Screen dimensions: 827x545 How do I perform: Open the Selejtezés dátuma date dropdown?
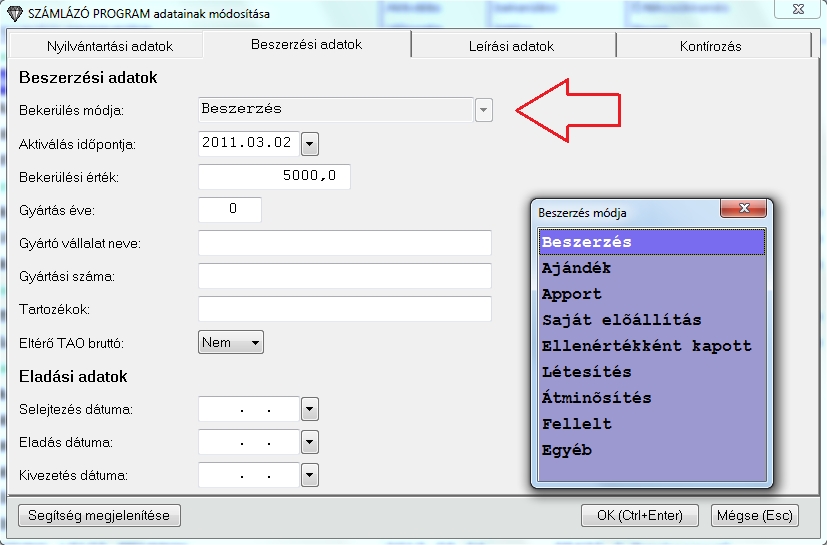(309, 409)
